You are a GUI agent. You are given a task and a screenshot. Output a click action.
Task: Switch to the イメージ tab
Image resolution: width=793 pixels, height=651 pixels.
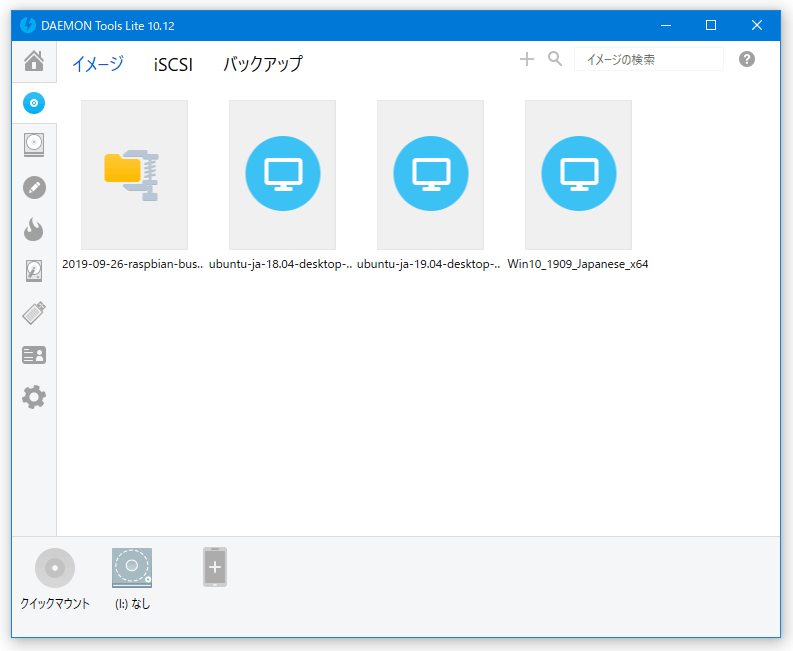coord(98,64)
